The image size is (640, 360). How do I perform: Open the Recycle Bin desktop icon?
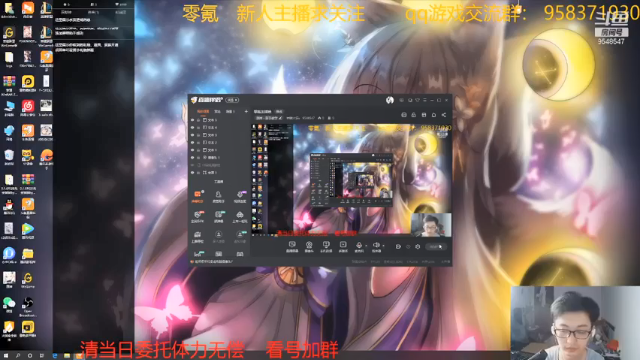tap(9, 156)
